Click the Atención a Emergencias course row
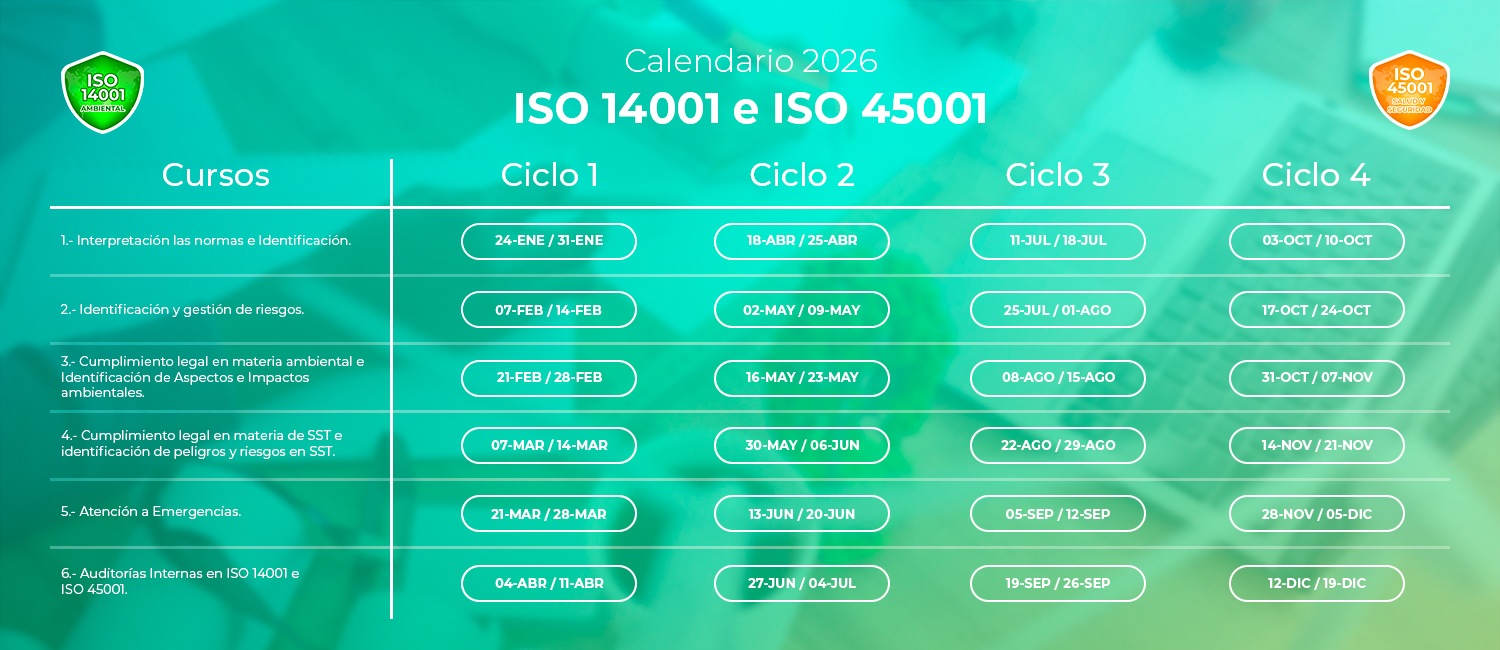 click(x=151, y=511)
